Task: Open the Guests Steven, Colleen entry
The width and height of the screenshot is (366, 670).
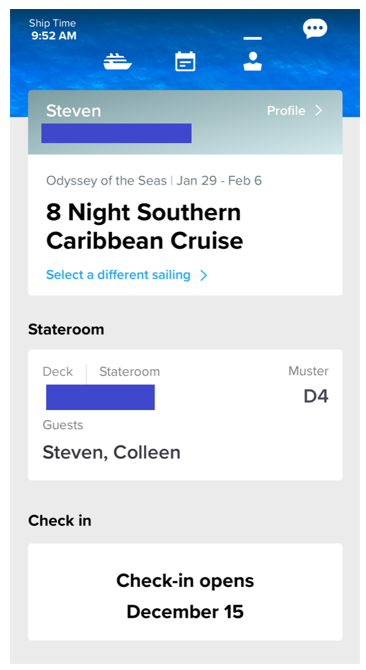Action: (111, 441)
